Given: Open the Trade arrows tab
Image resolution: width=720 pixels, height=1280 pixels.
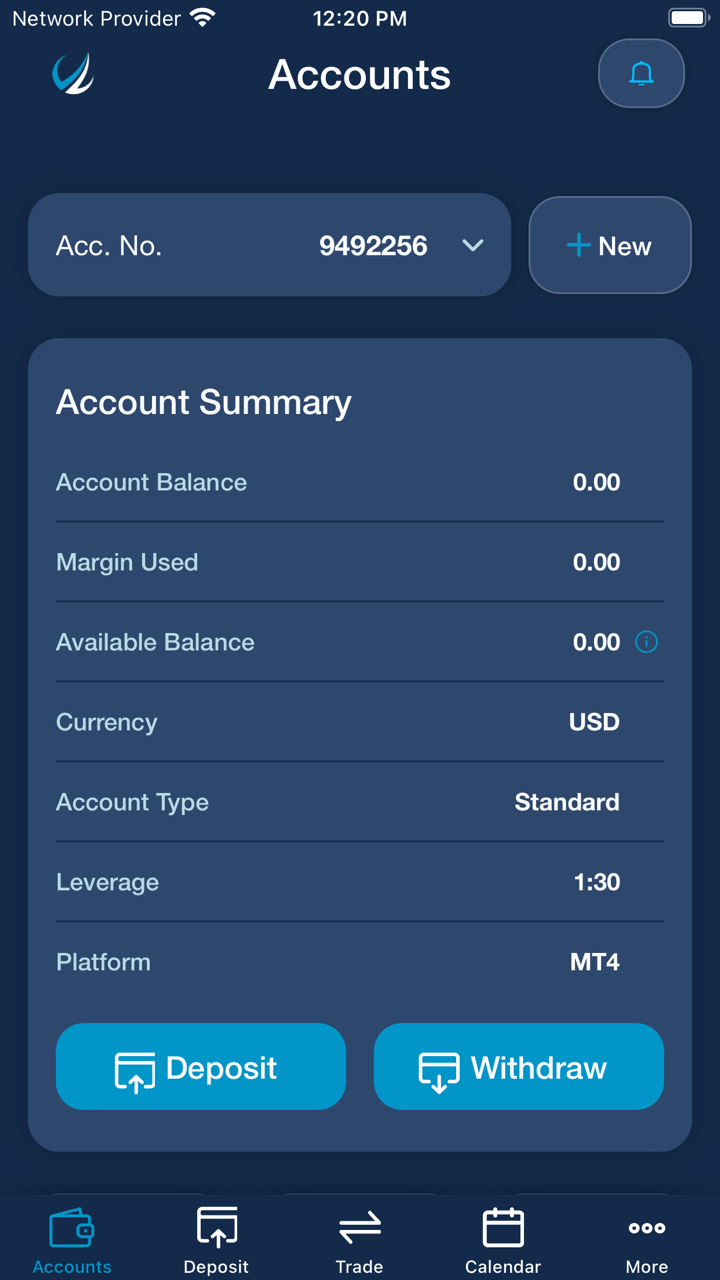Looking at the screenshot, I should (x=360, y=1238).
